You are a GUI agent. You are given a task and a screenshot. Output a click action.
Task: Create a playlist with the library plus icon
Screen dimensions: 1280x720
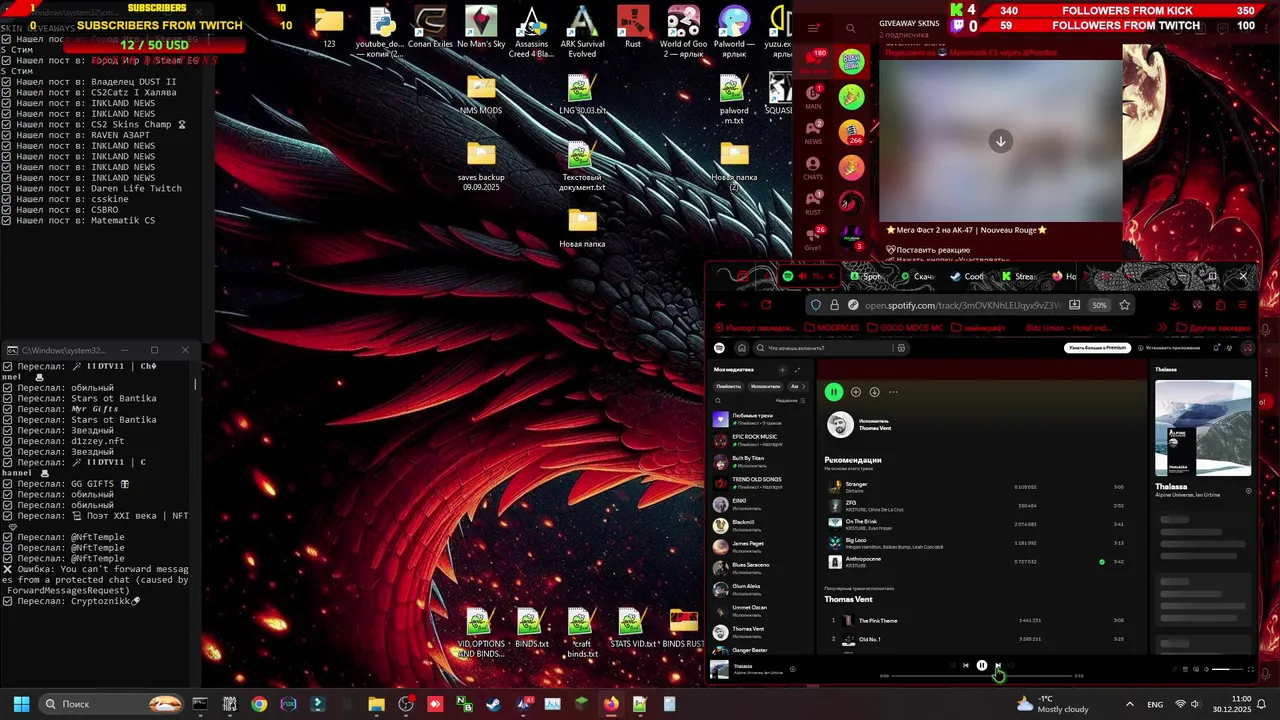783,370
